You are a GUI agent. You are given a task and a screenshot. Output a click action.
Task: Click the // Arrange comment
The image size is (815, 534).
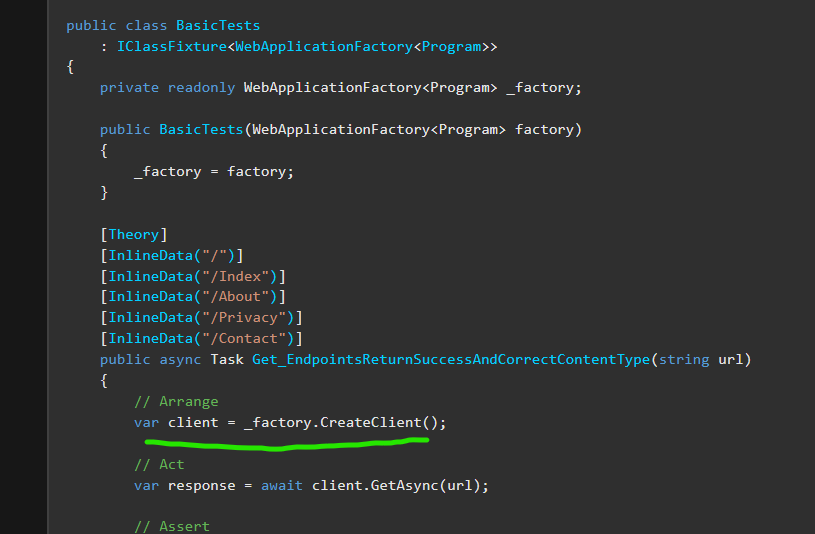tap(176, 401)
